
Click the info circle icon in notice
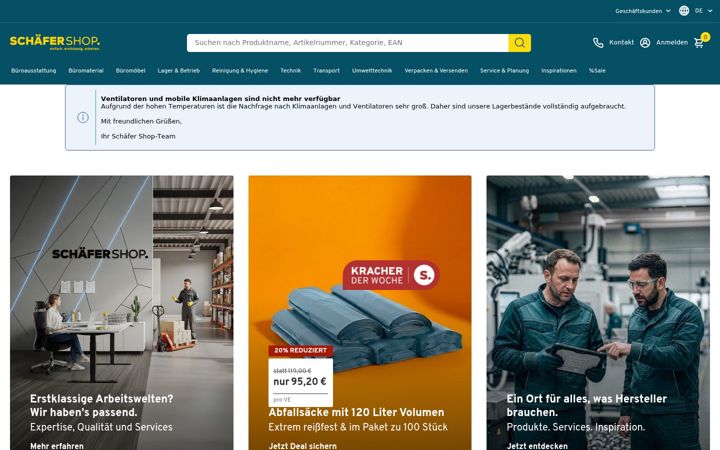(x=83, y=118)
